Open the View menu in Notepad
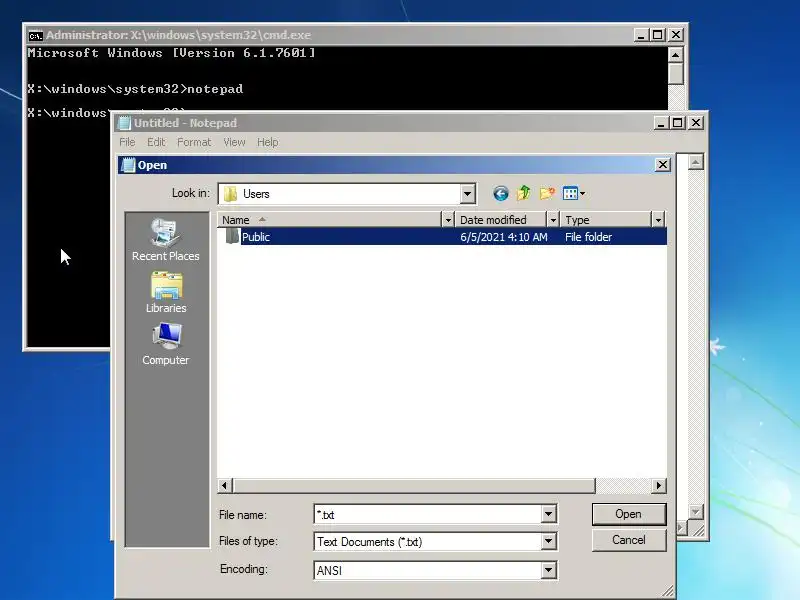800x600 pixels. click(x=234, y=142)
